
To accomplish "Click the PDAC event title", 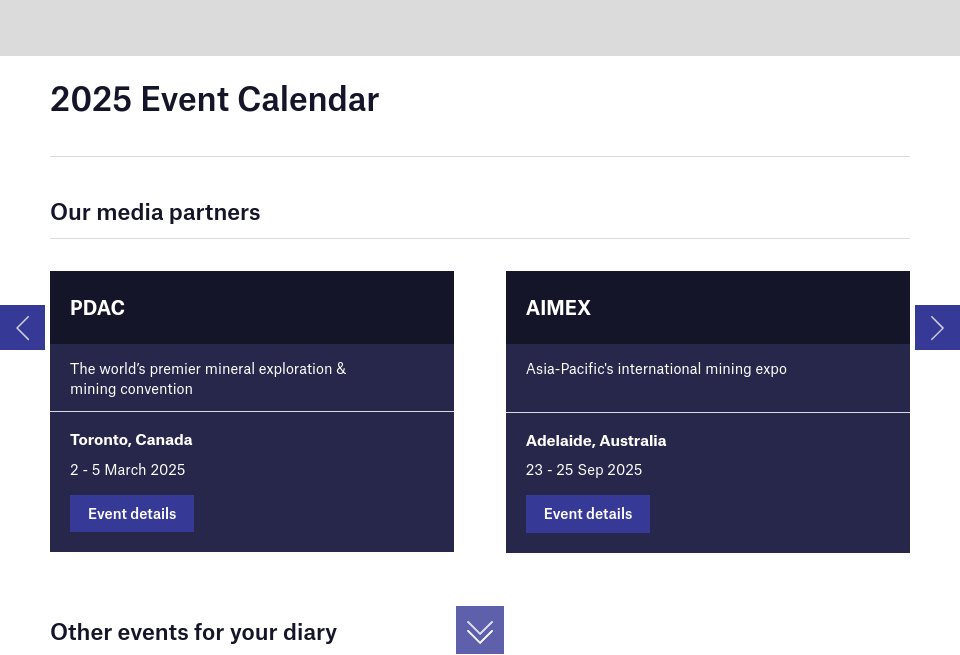I will coord(97,307).
